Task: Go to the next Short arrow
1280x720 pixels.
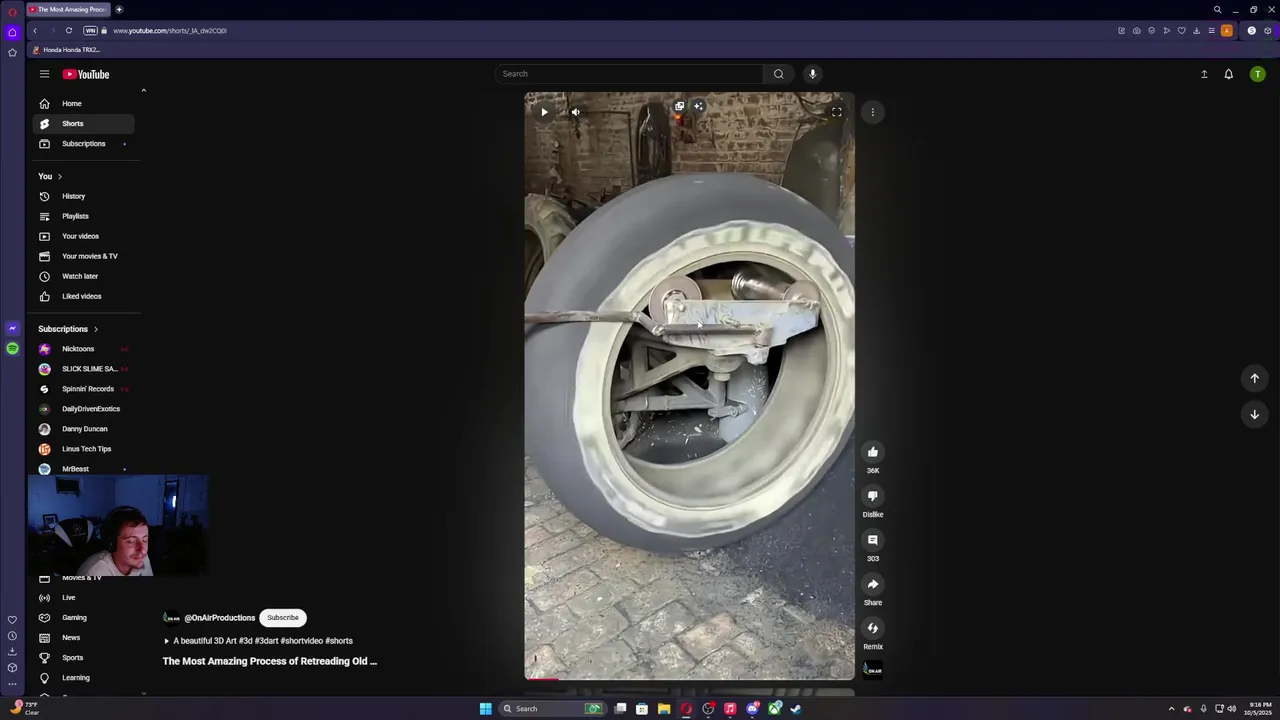Action: (x=1254, y=414)
